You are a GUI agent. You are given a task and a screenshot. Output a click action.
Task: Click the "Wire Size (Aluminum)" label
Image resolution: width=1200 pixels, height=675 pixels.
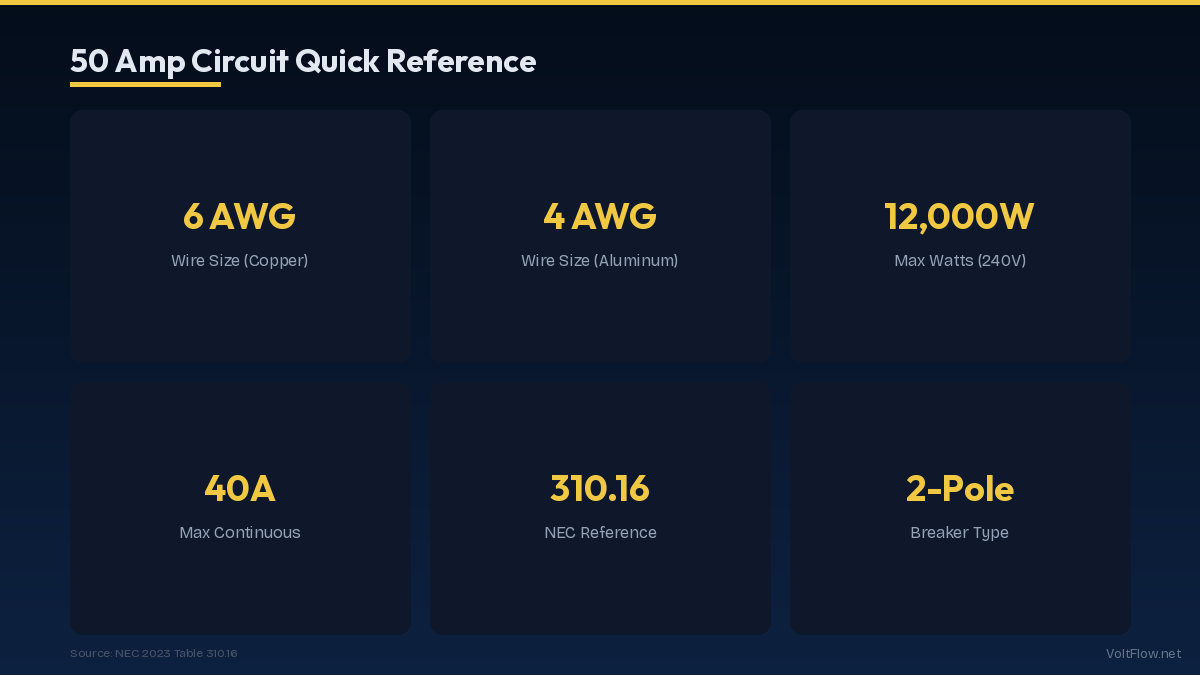(x=600, y=261)
